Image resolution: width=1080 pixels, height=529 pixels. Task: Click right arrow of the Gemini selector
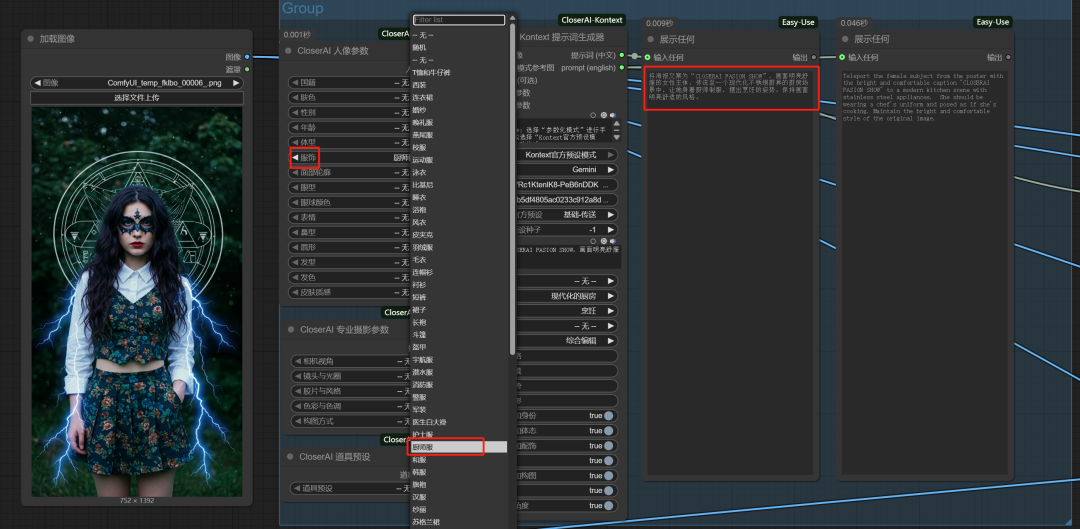click(610, 169)
